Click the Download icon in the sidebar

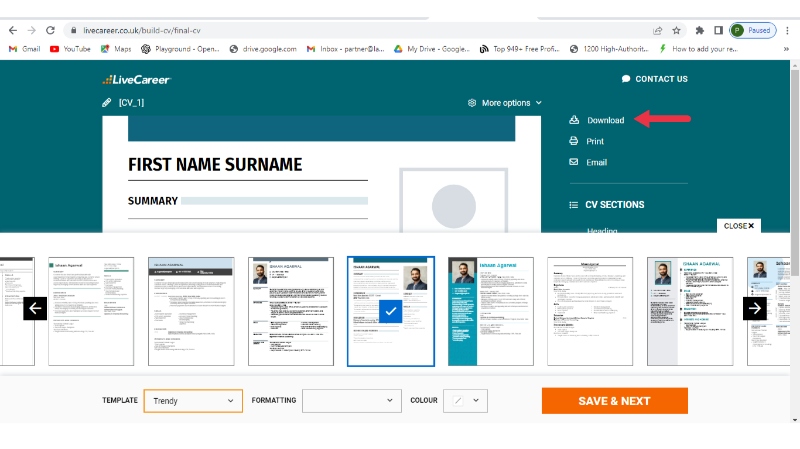(x=574, y=120)
